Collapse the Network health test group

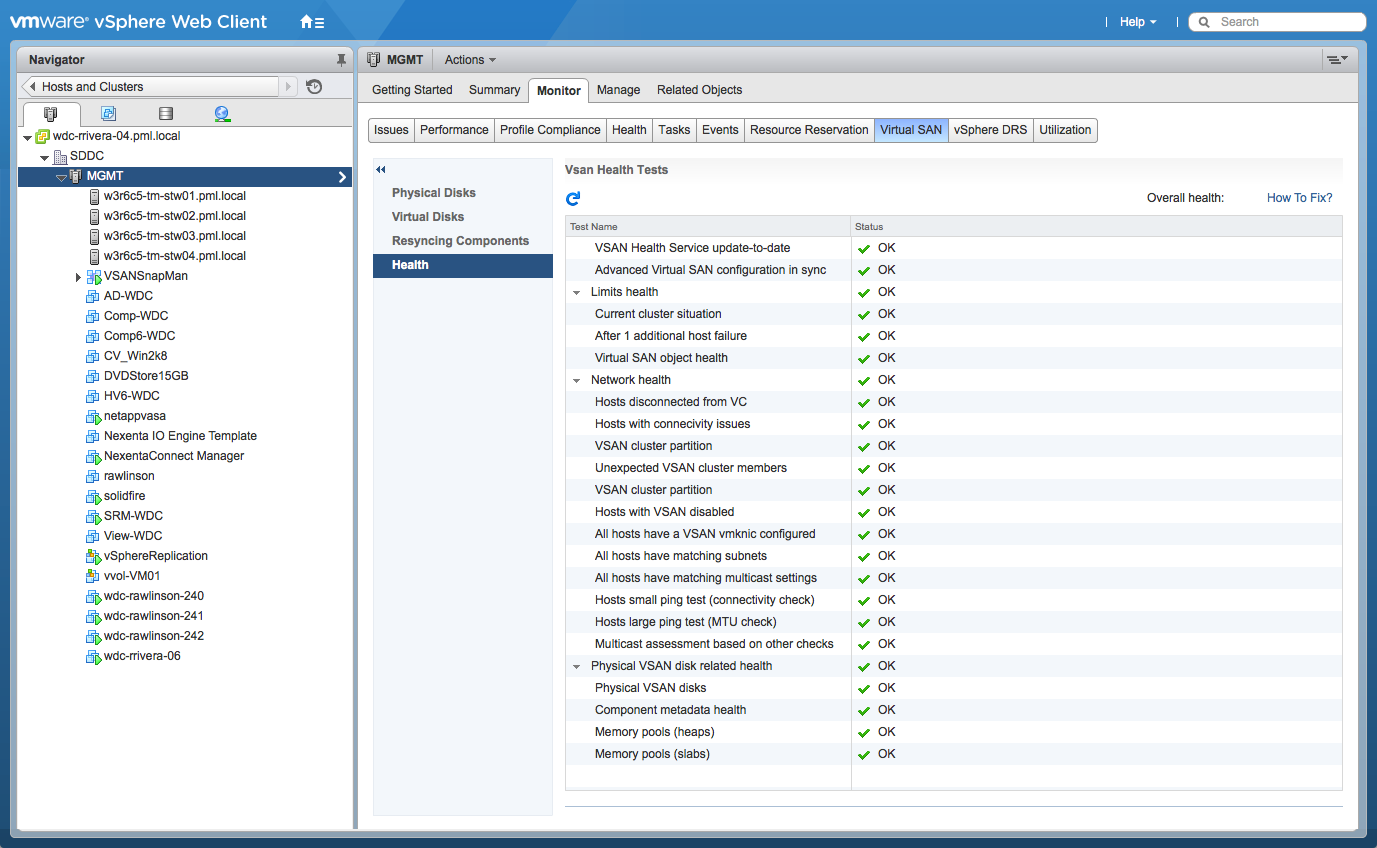pos(577,381)
